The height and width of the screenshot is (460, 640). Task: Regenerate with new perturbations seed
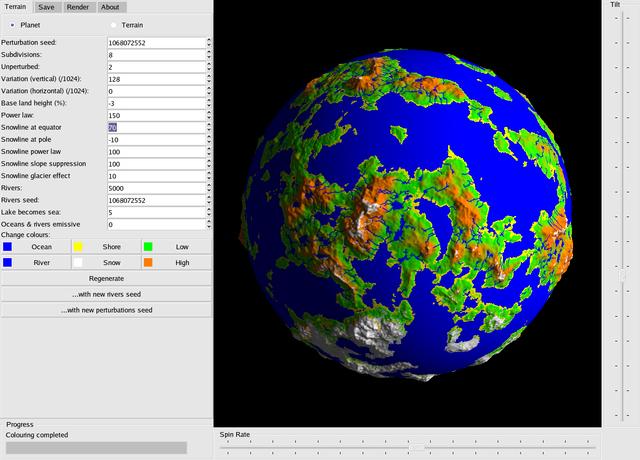[107, 310]
